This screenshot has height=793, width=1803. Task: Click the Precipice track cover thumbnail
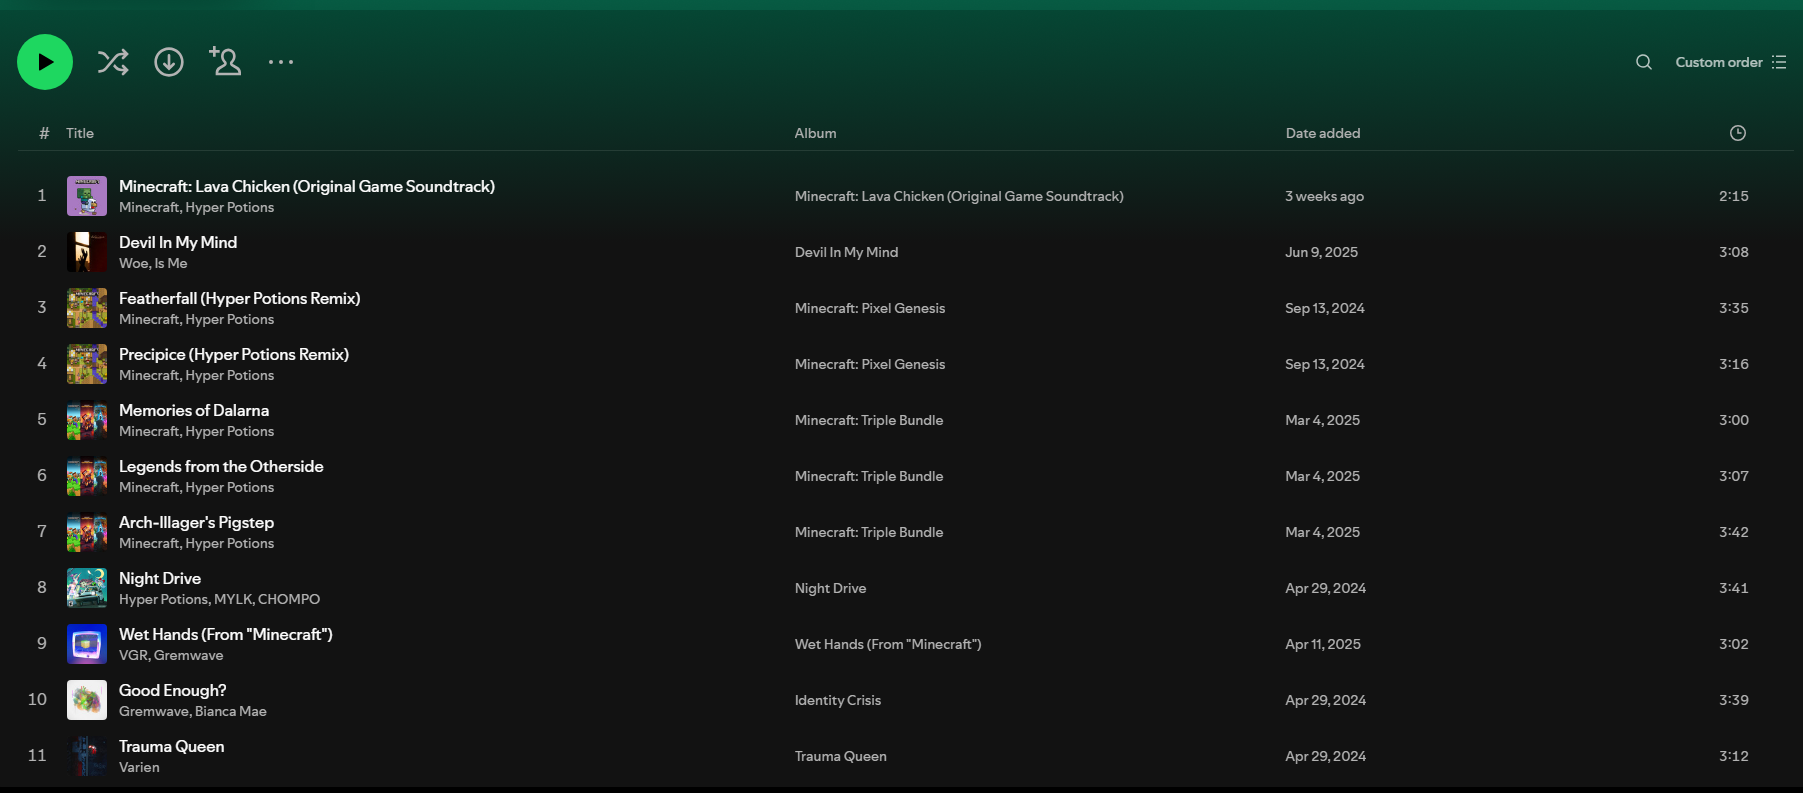tap(87, 364)
